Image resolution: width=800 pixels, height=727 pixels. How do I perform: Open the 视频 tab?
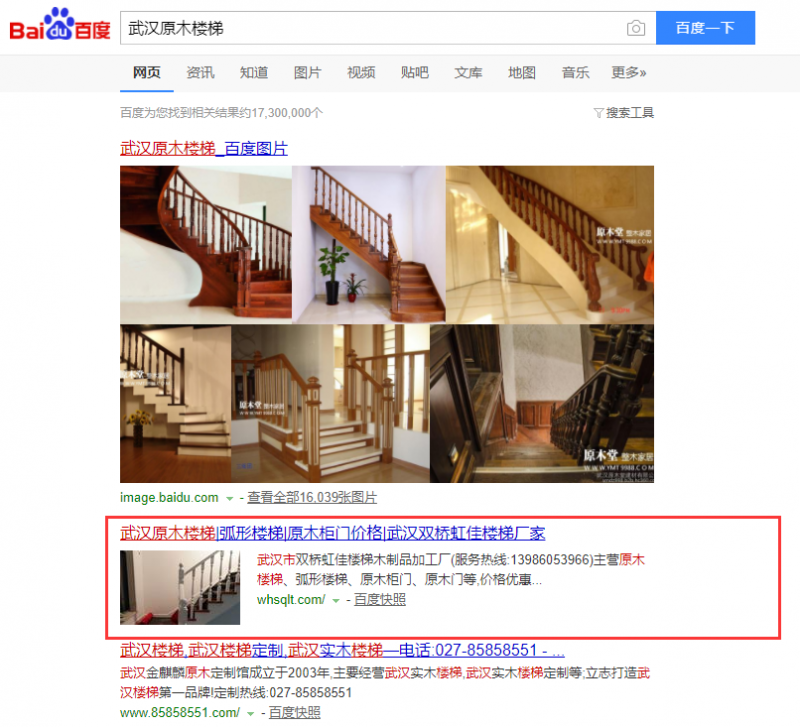pyautogui.click(x=361, y=72)
